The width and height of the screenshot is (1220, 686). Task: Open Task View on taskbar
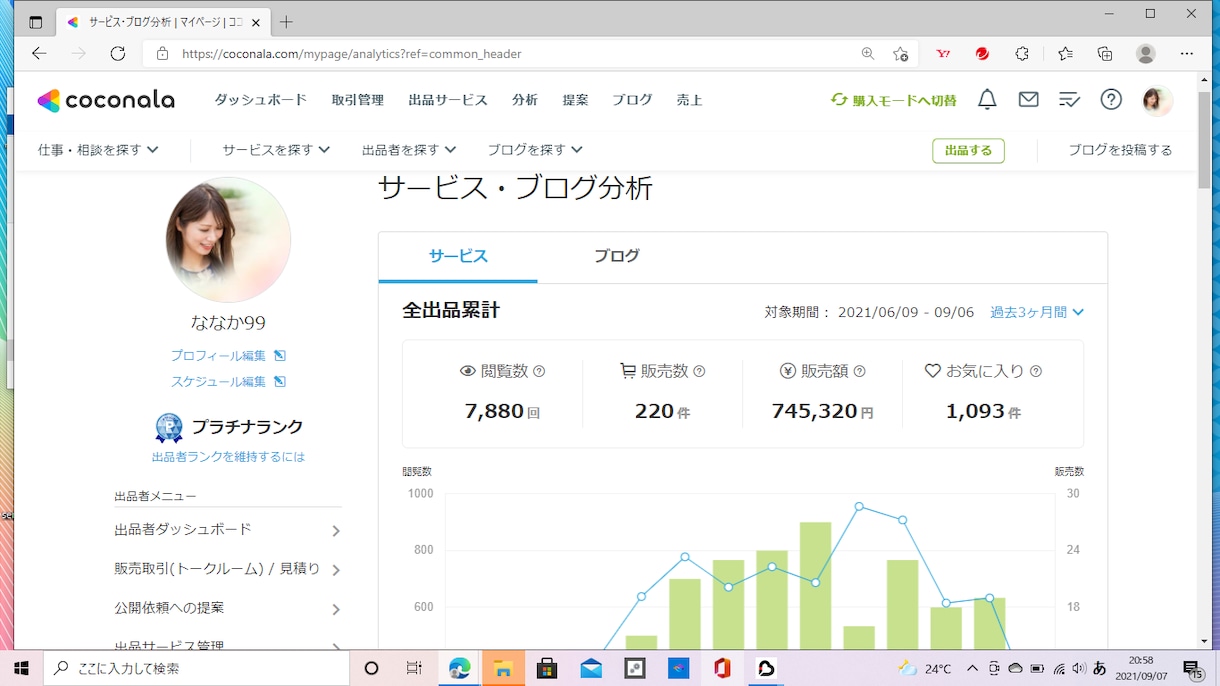click(x=414, y=668)
